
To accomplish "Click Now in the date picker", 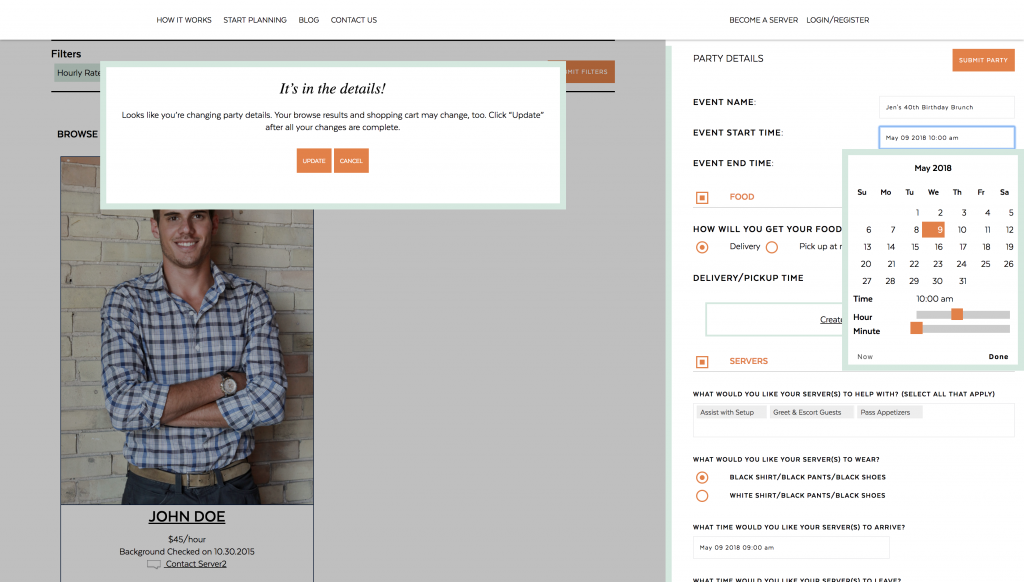I will pyautogui.click(x=865, y=357).
